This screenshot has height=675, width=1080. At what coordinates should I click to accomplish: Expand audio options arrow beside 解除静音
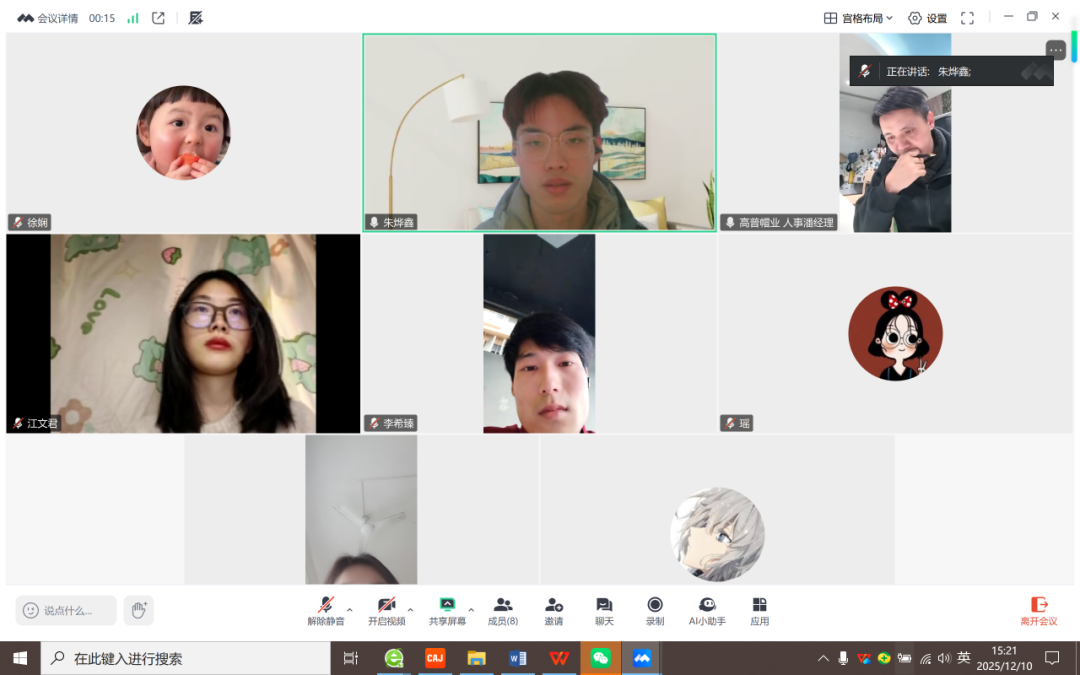pos(350,609)
